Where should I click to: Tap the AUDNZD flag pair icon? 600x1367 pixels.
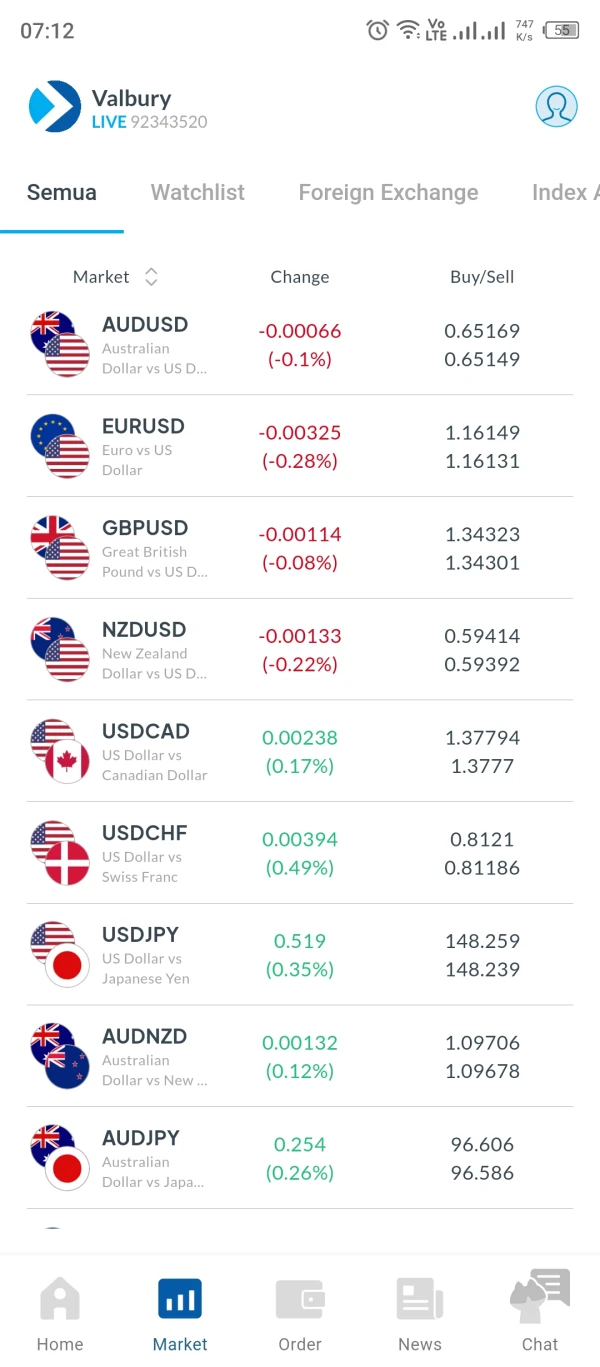[x=60, y=1056]
